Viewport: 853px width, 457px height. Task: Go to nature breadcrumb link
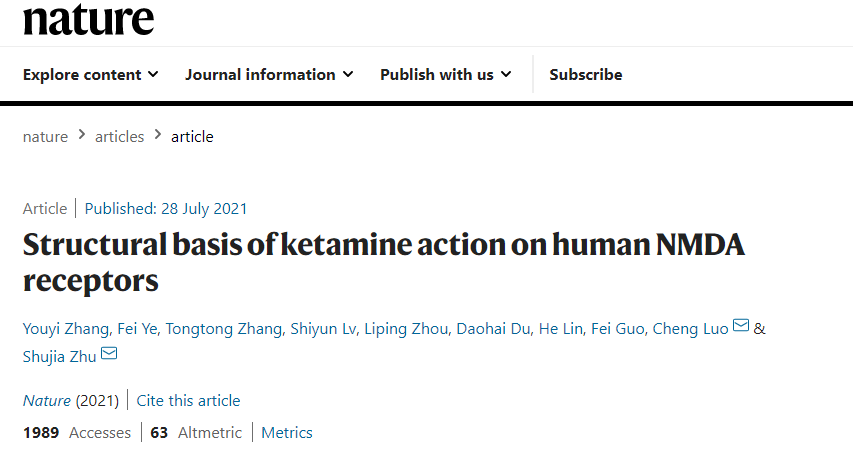tap(45, 136)
